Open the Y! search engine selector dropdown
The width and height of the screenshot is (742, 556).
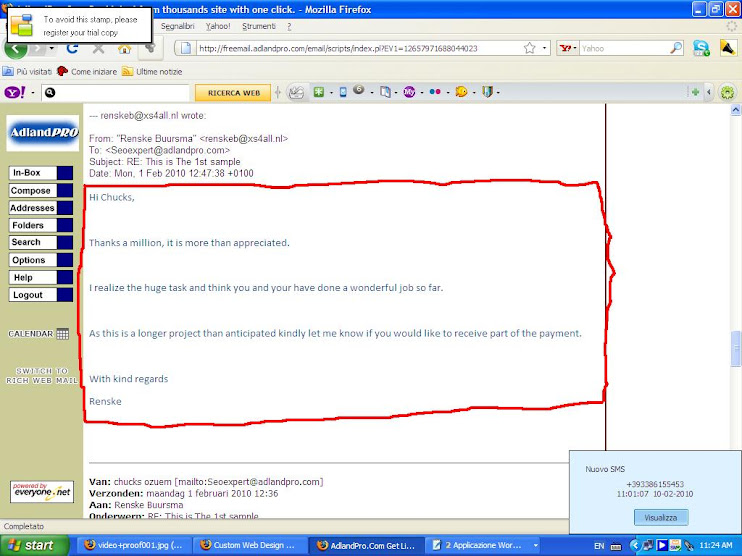tap(567, 48)
